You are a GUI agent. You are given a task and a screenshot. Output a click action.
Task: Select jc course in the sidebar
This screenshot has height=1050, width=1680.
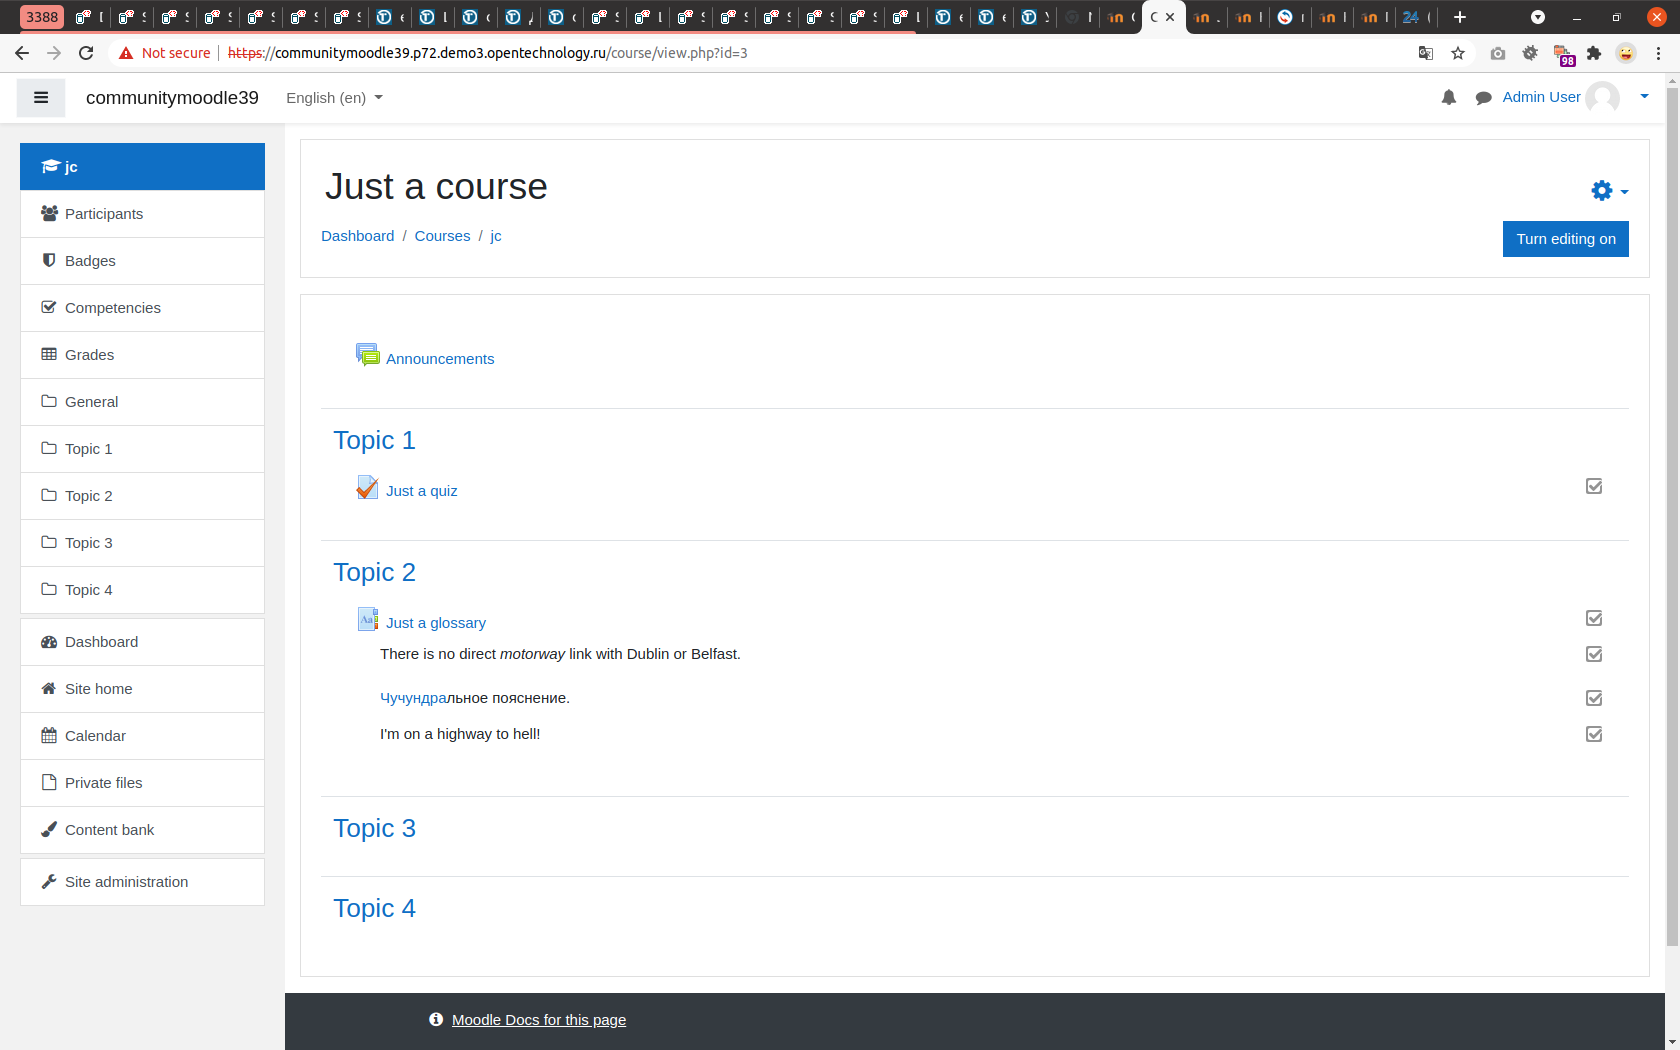click(x=142, y=167)
